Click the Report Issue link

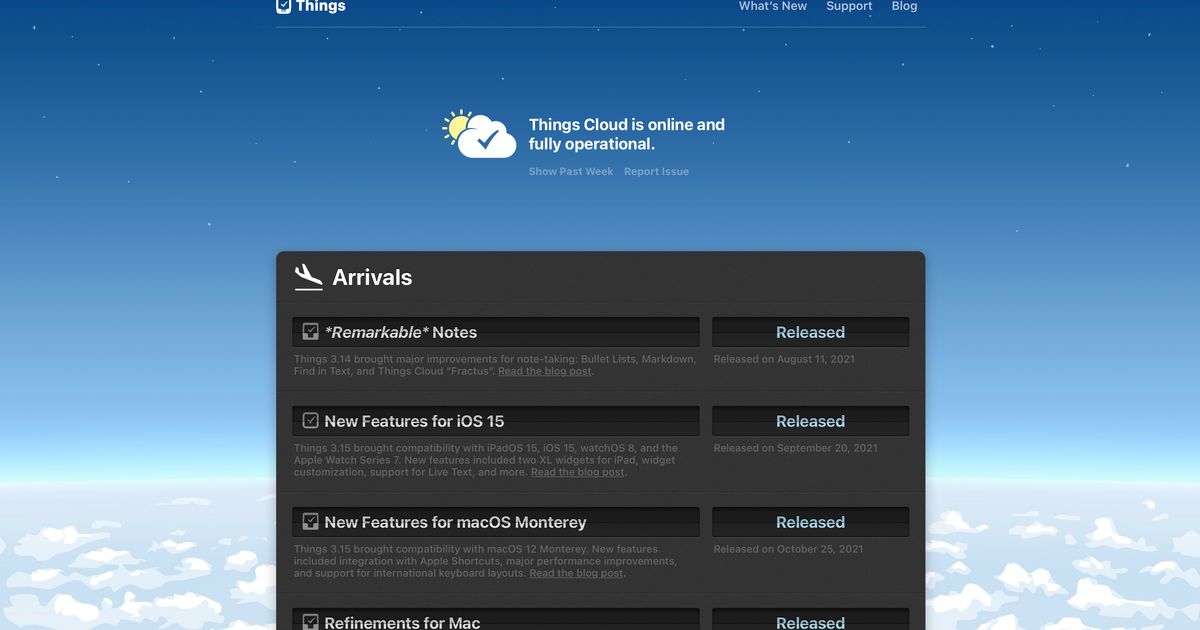tap(656, 172)
